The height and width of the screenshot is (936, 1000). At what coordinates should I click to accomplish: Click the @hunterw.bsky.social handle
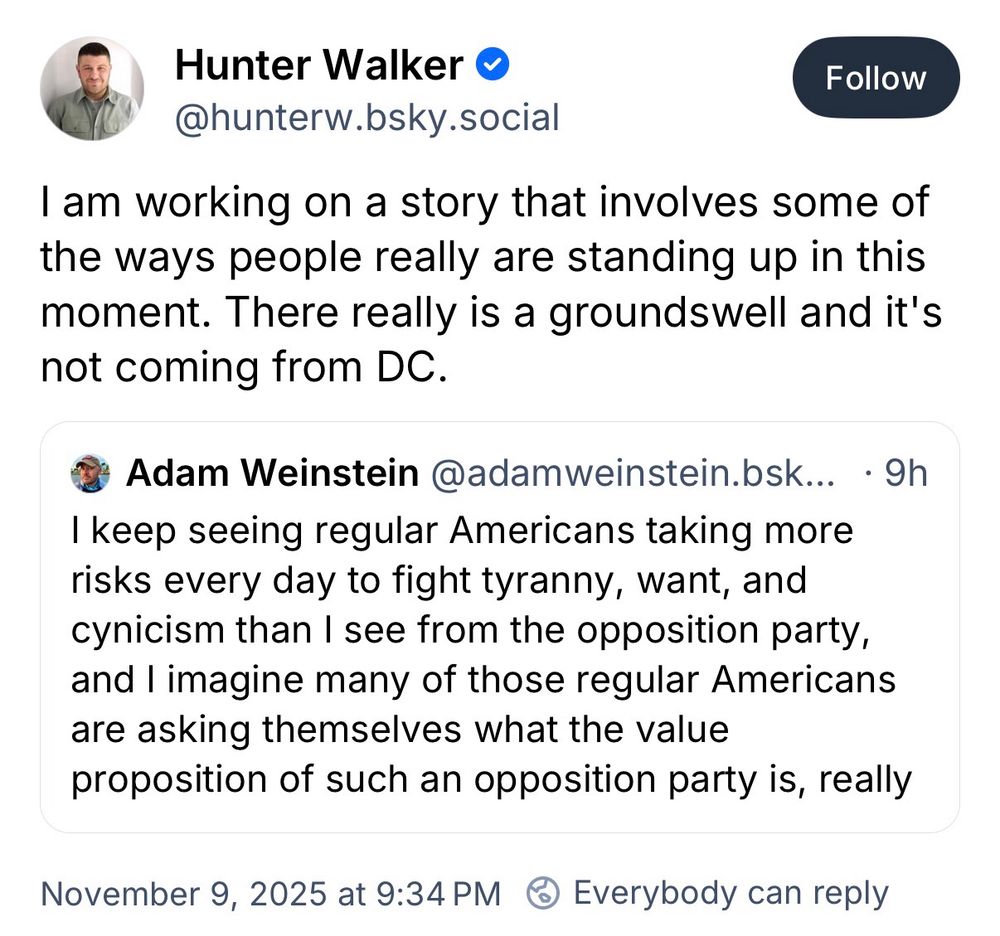click(366, 118)
